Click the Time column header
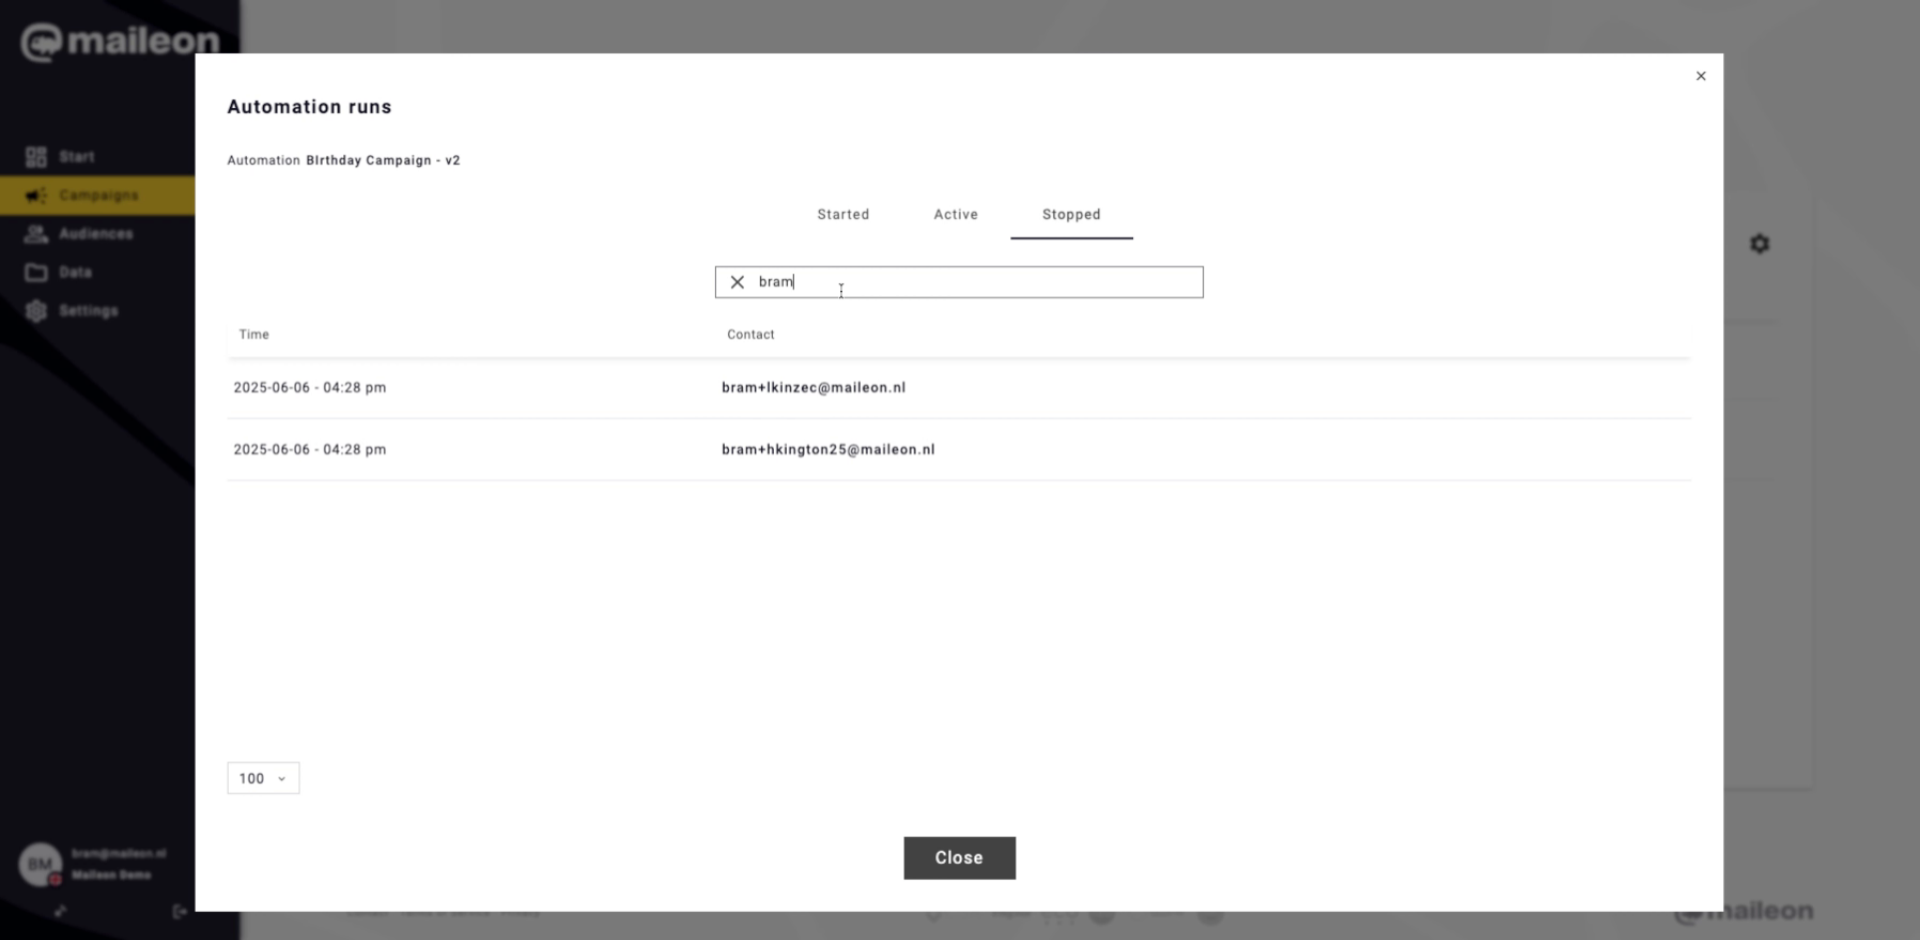This screenshot has height=940, width=1920. click(x=253, y=334)
